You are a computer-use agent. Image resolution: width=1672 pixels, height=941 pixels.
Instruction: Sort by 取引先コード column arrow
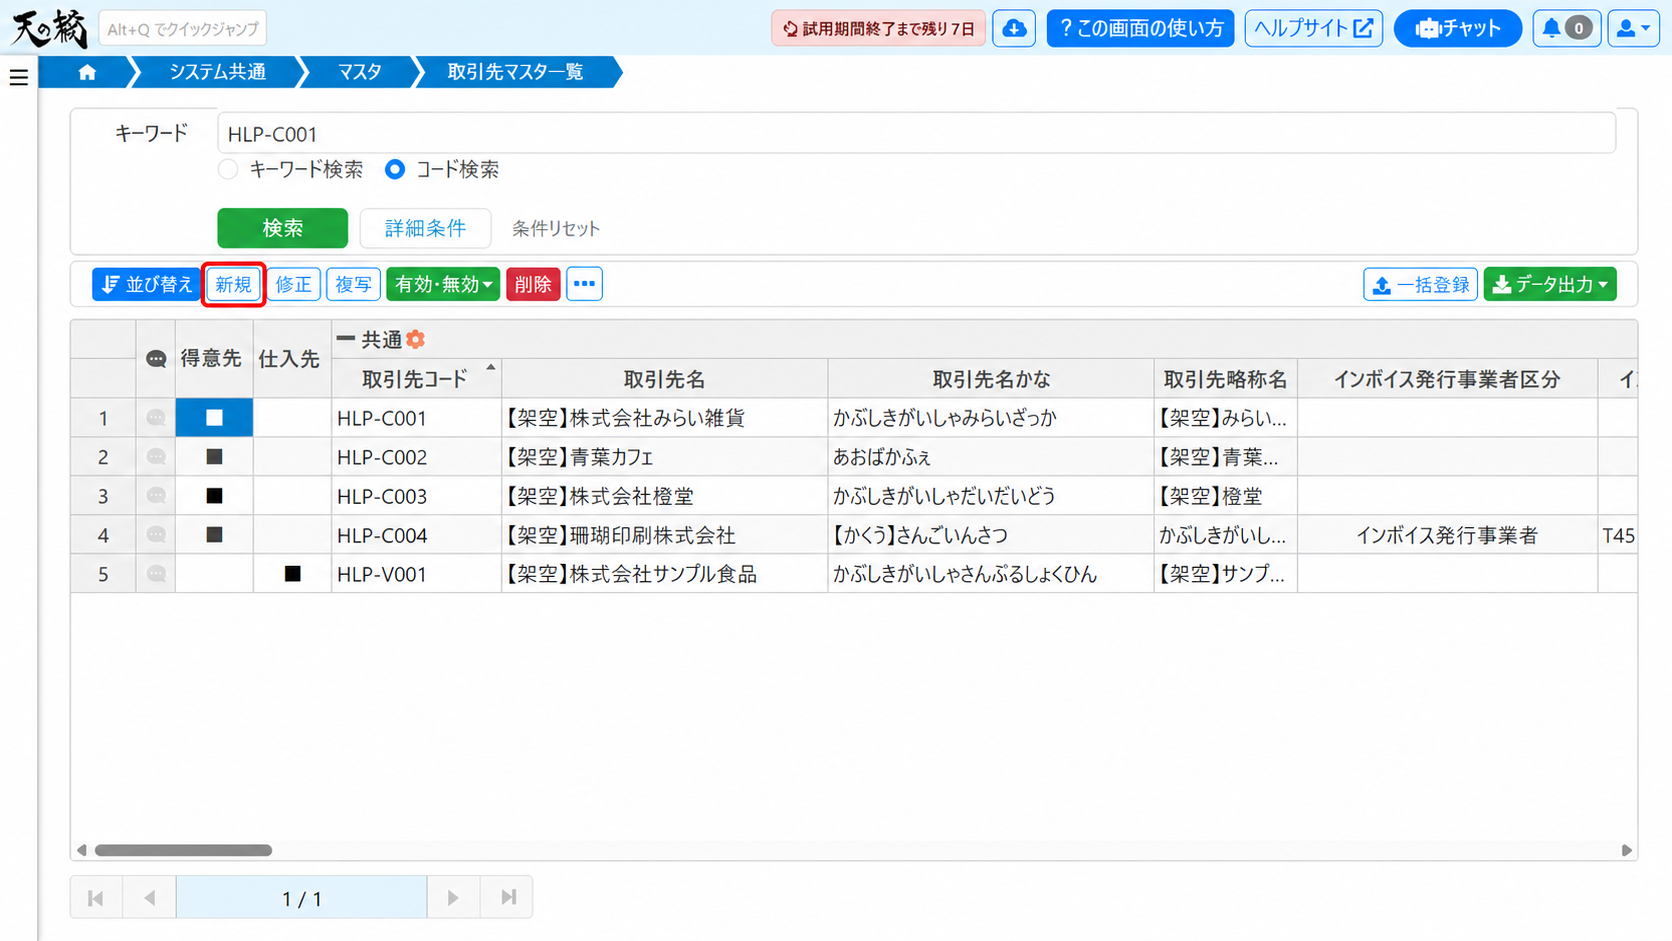point(491,368)
